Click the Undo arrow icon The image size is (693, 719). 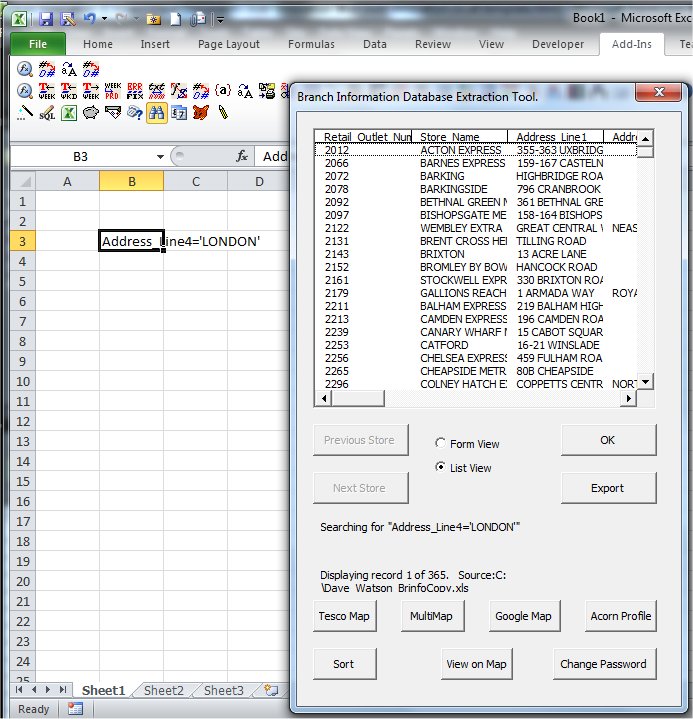pyautogui.click(x=89, y=19)
